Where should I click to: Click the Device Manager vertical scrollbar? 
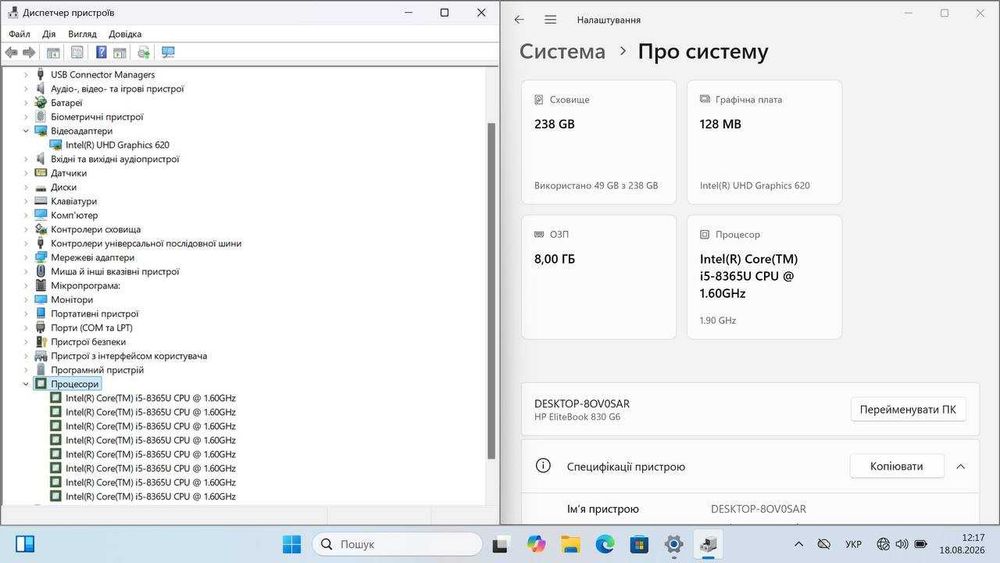coord(491,290)
